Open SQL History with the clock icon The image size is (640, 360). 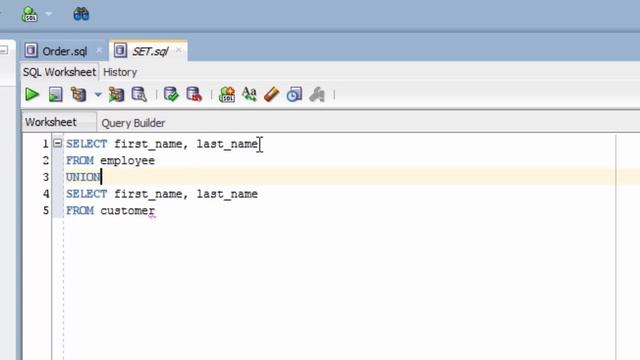tap(294, 95)
